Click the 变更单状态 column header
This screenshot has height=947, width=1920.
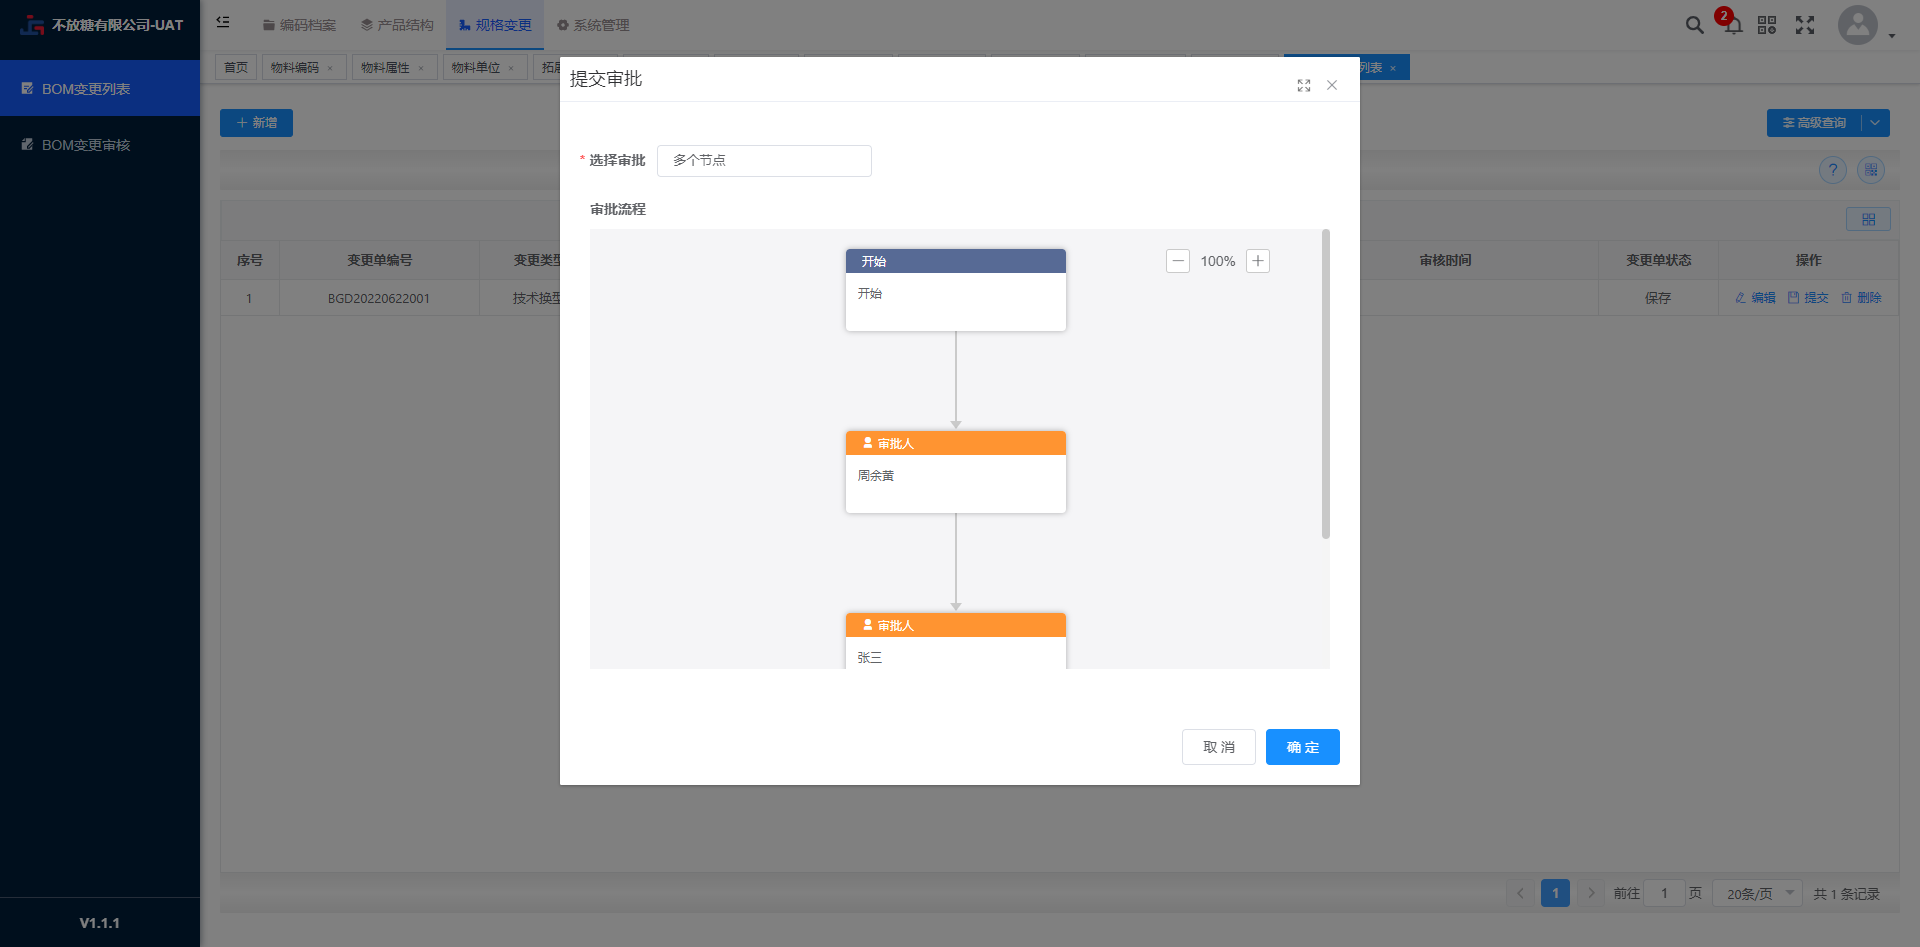click(1658, 260)
